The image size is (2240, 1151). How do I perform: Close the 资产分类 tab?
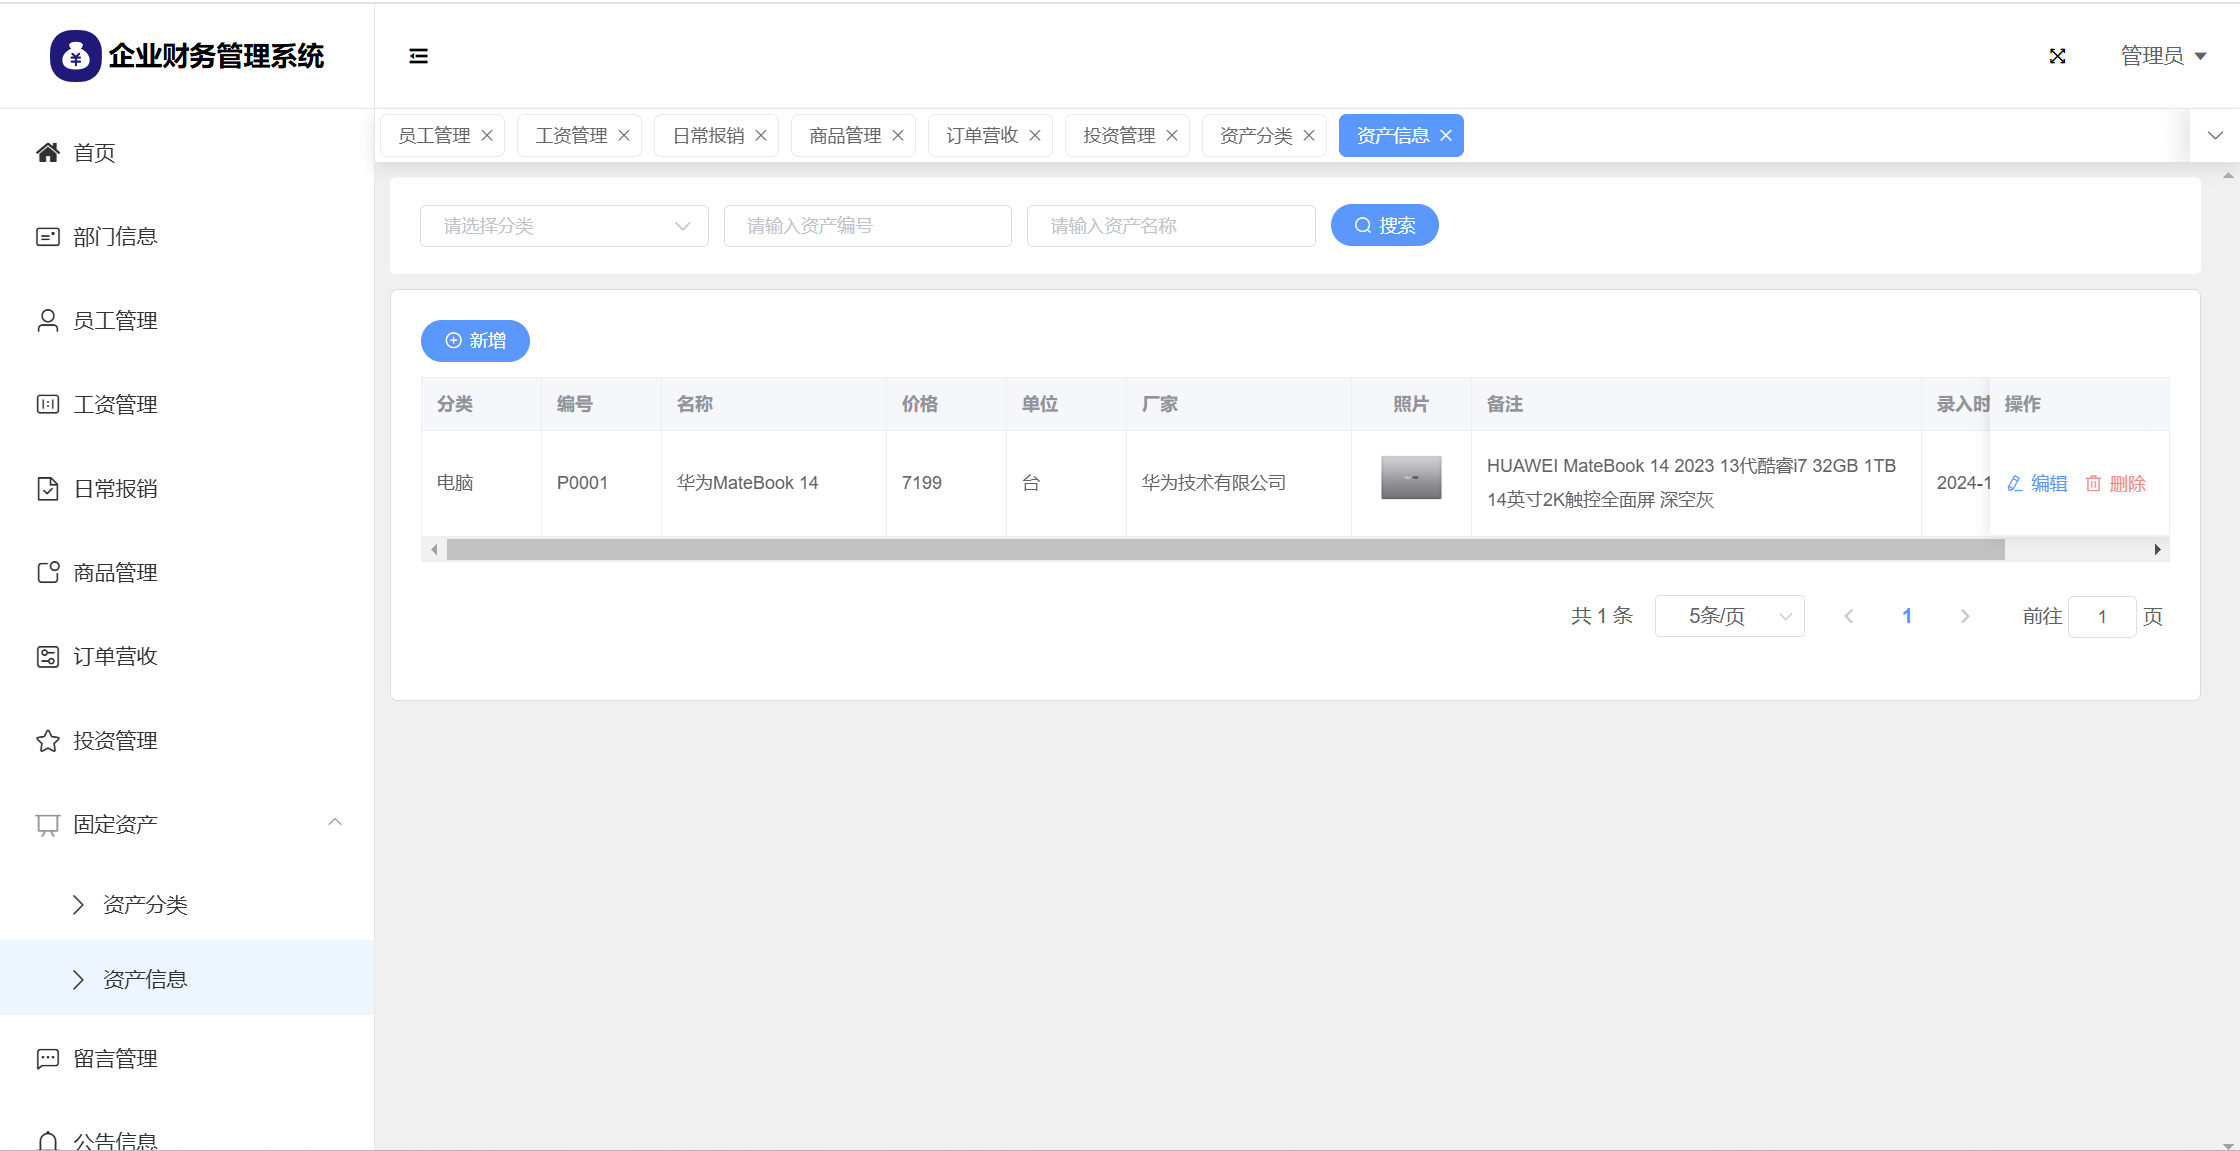1309,136
